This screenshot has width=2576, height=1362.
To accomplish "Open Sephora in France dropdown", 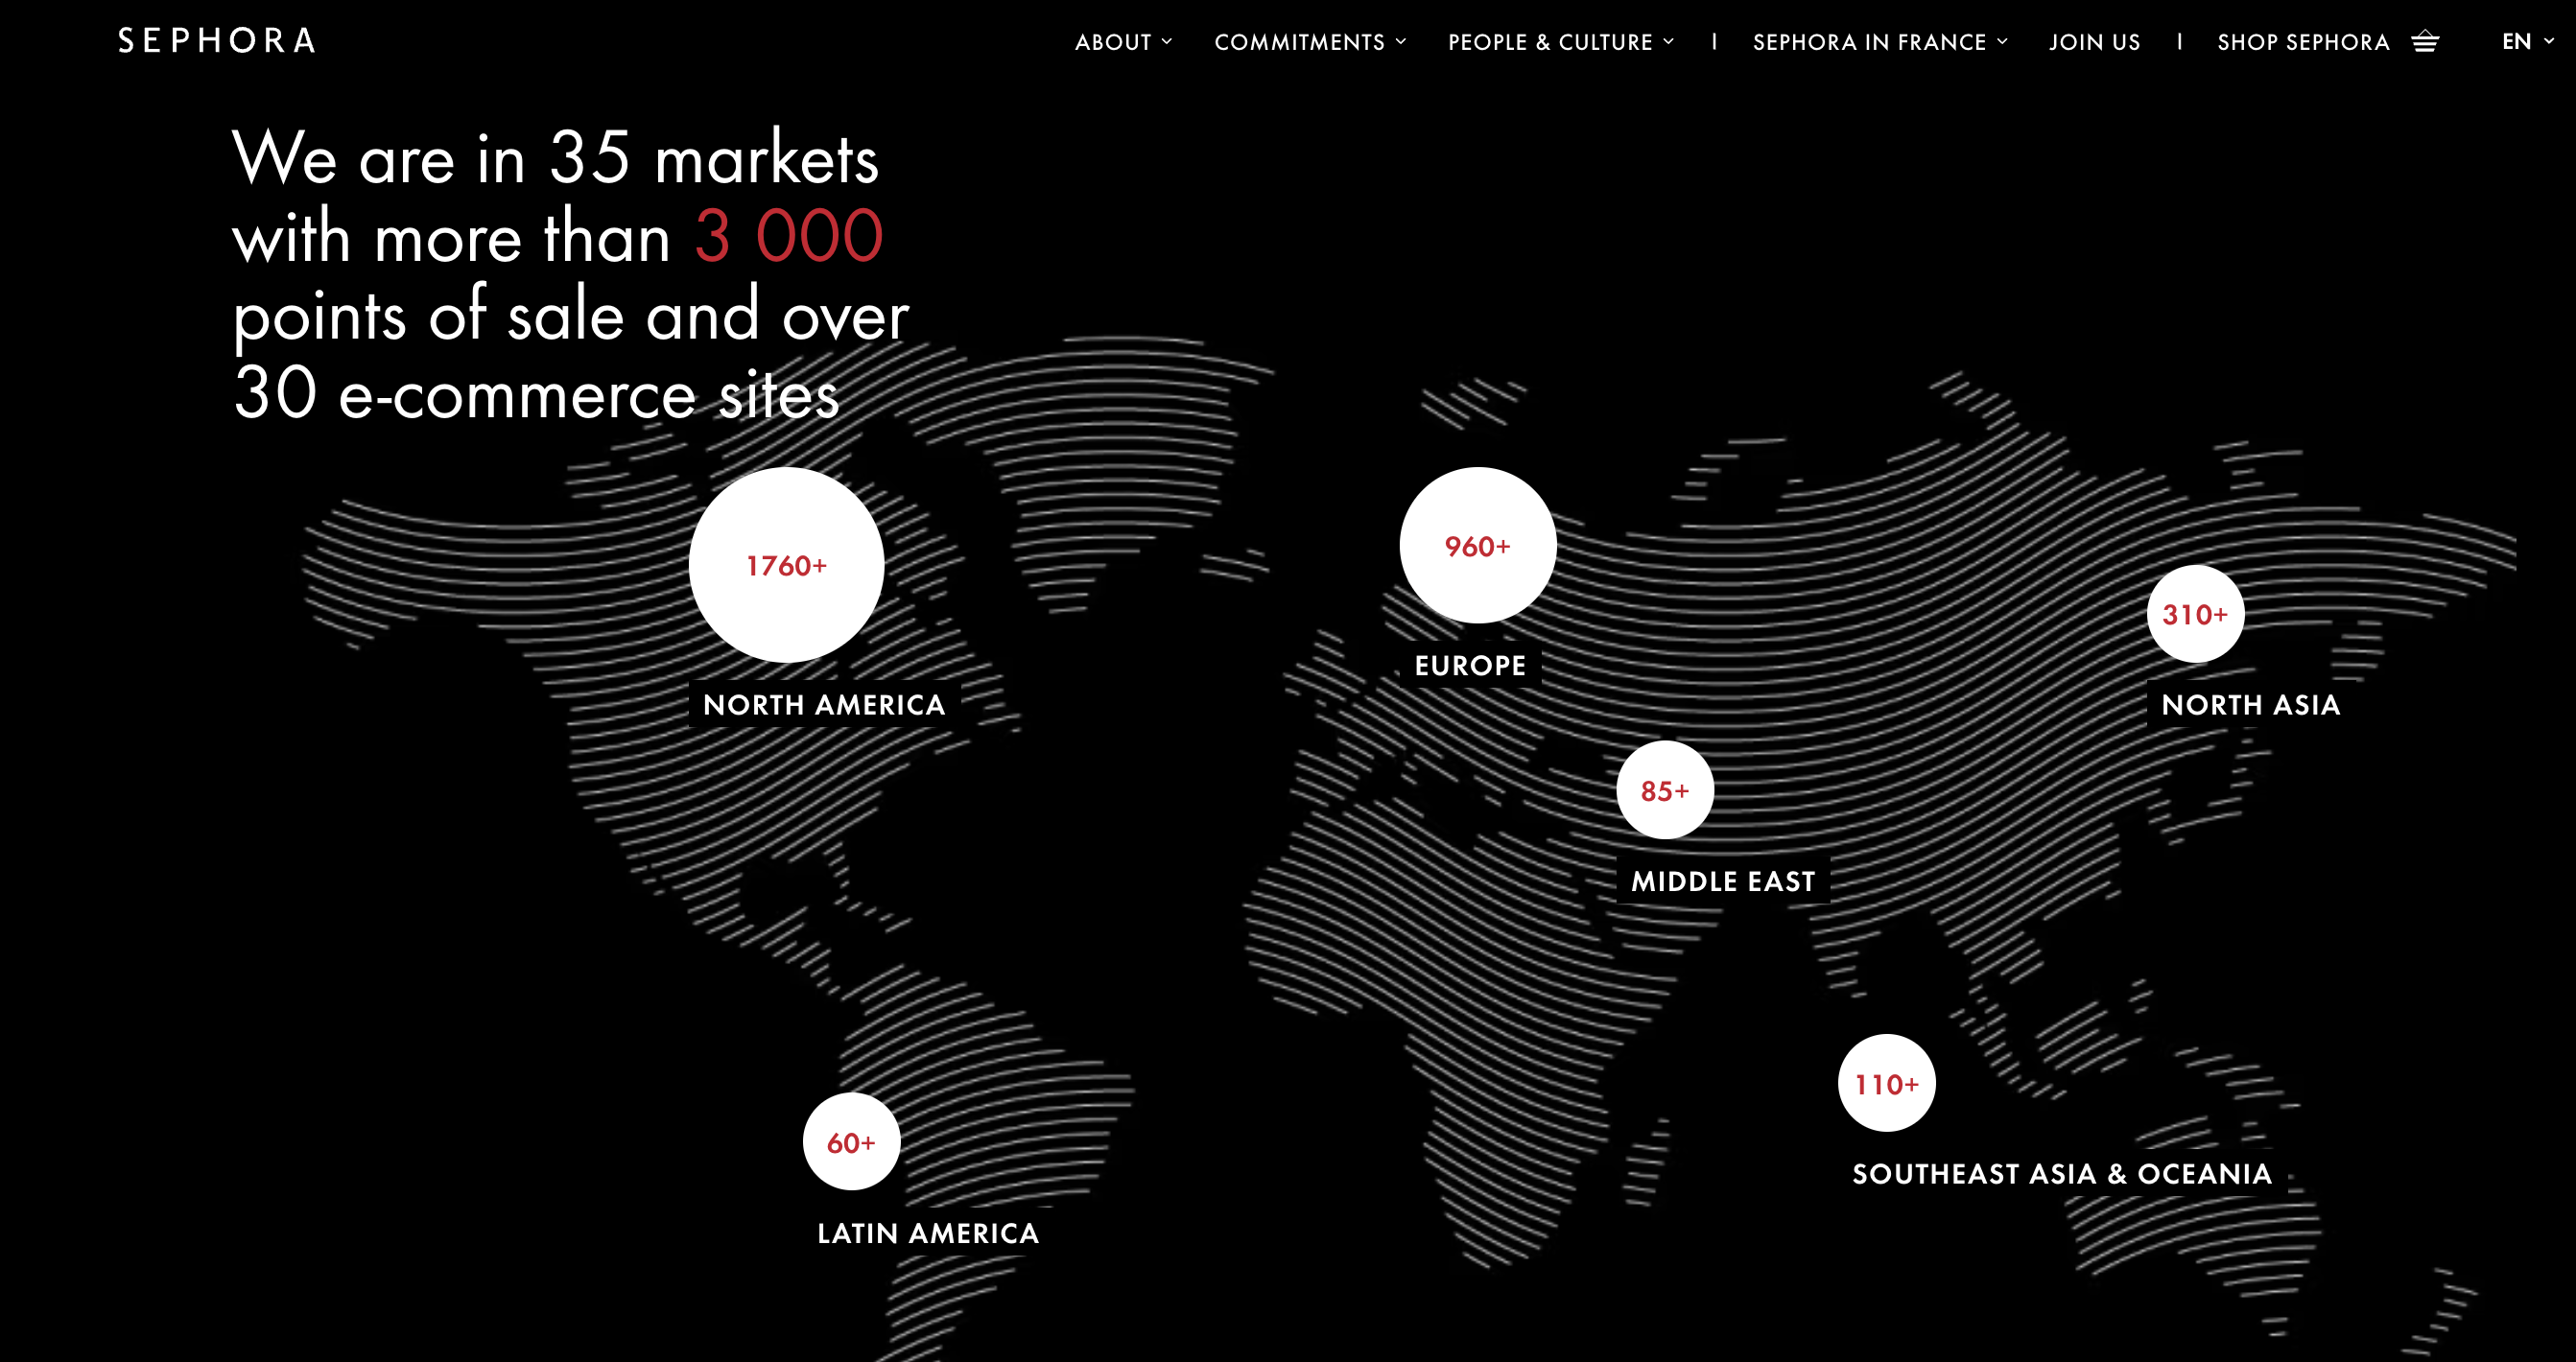I will pyautogui.click(x=1879, y=42).
